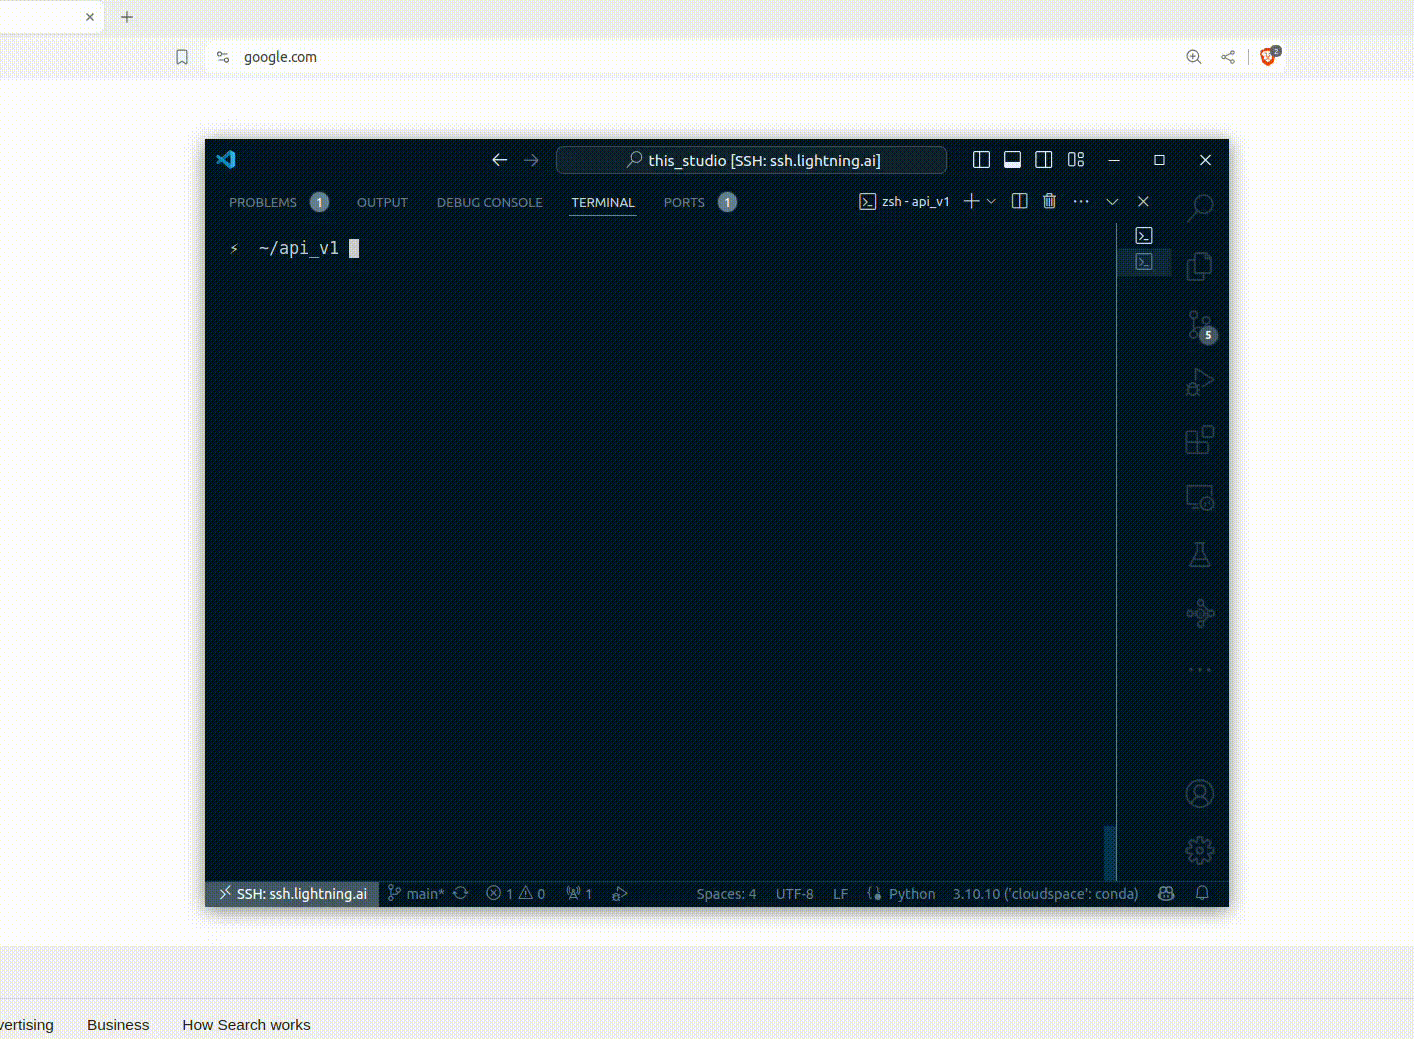The width and height of the screenshot is (1414, 1039).
Task: Open the new terminal profile dropdown arrow
Action: click(991, 202)
